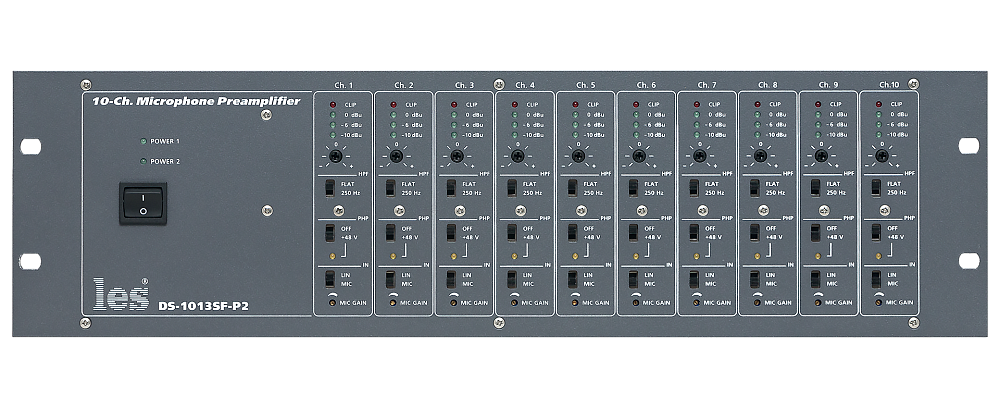1000x408 pixels.
Task: Switch Ch. 4 input between LIN and MIC
Action: click(511, 279)
